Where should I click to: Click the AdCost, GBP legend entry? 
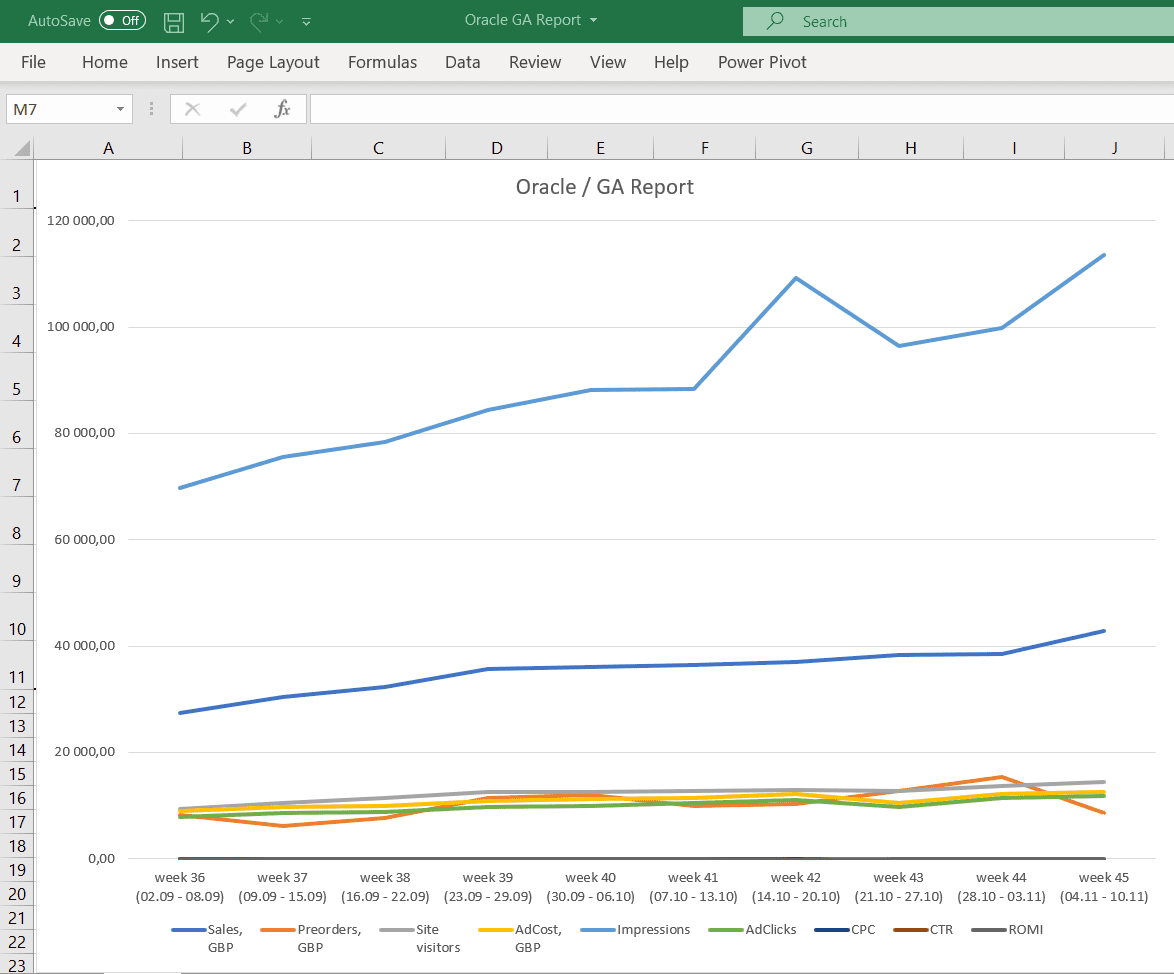(x=520, y=938)
